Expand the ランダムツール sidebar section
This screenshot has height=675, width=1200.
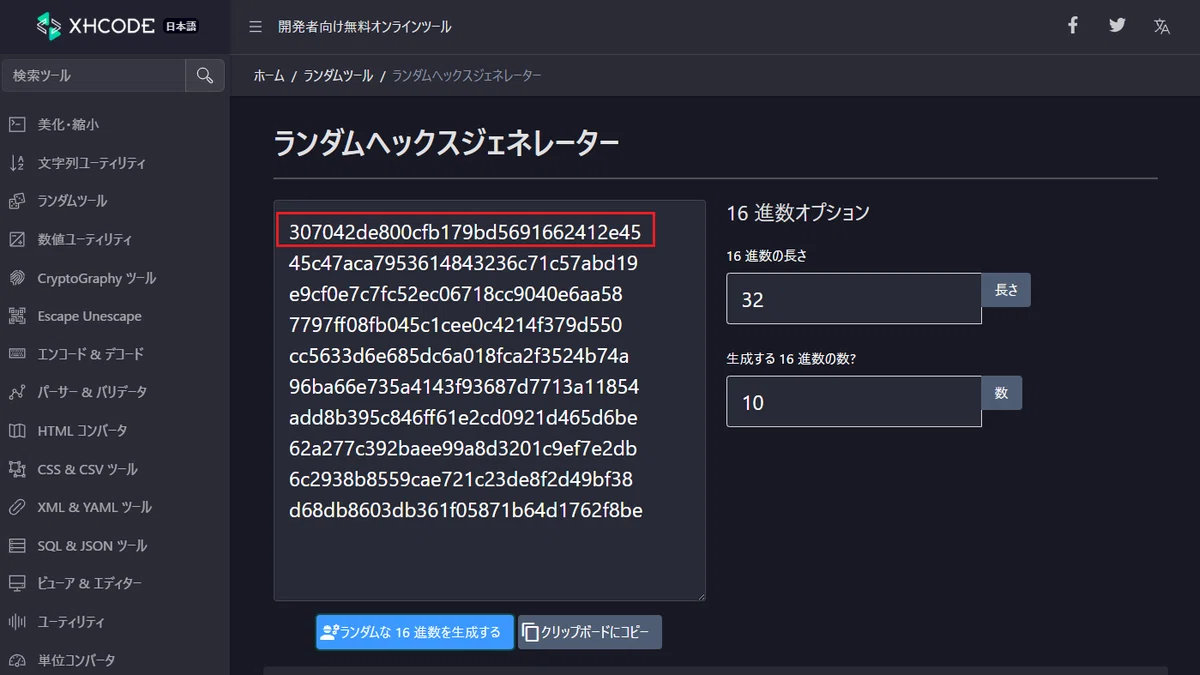[x=58, y=201]
